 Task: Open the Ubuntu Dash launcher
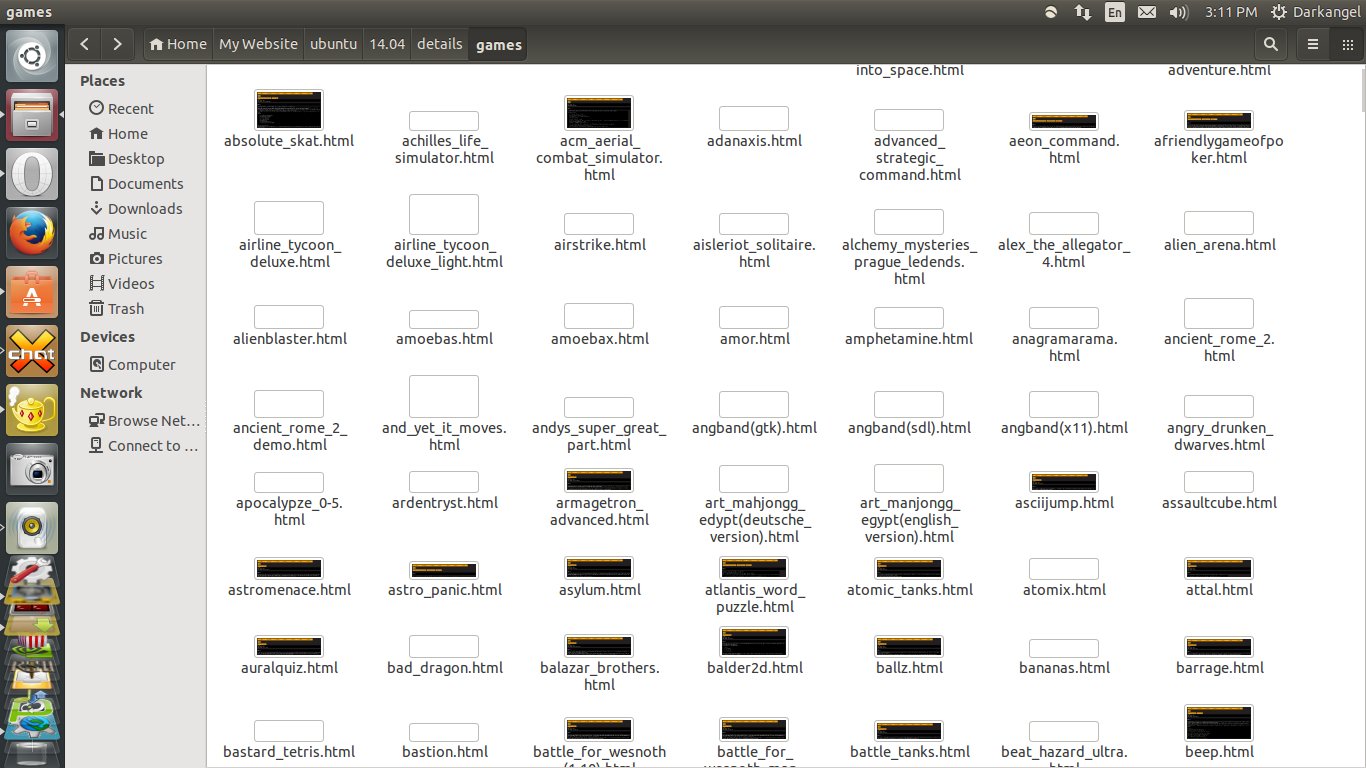pos(33,57)
